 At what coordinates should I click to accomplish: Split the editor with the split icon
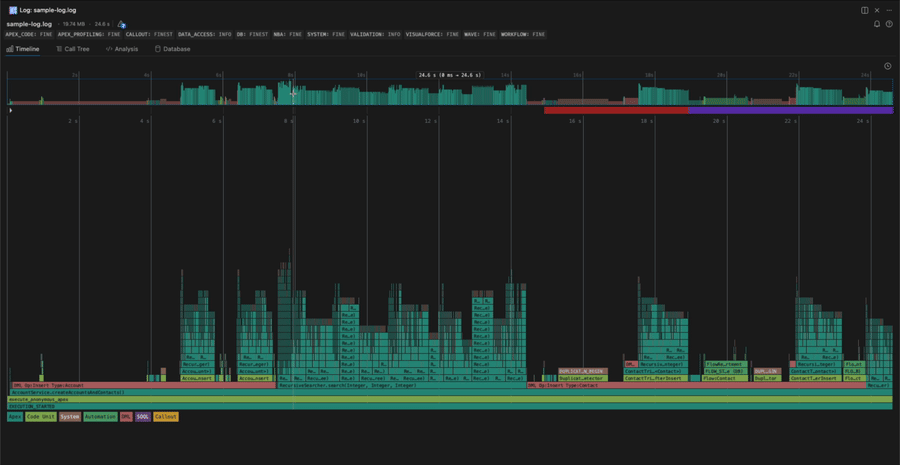click(x=864, y=10)
